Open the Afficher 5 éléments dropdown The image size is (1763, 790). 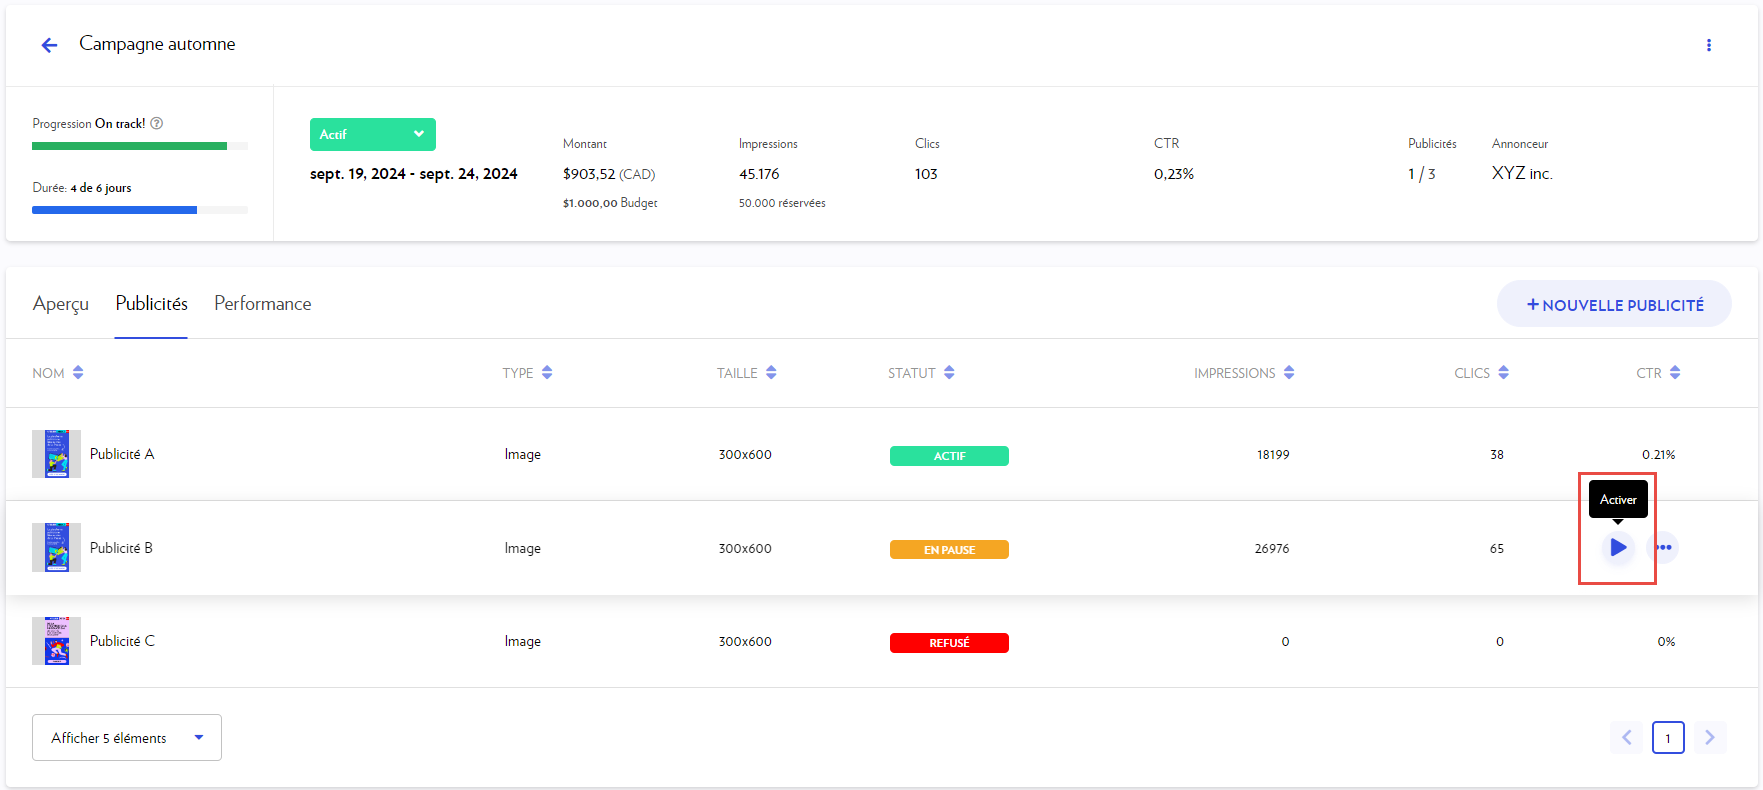click(x=127, y=738)
